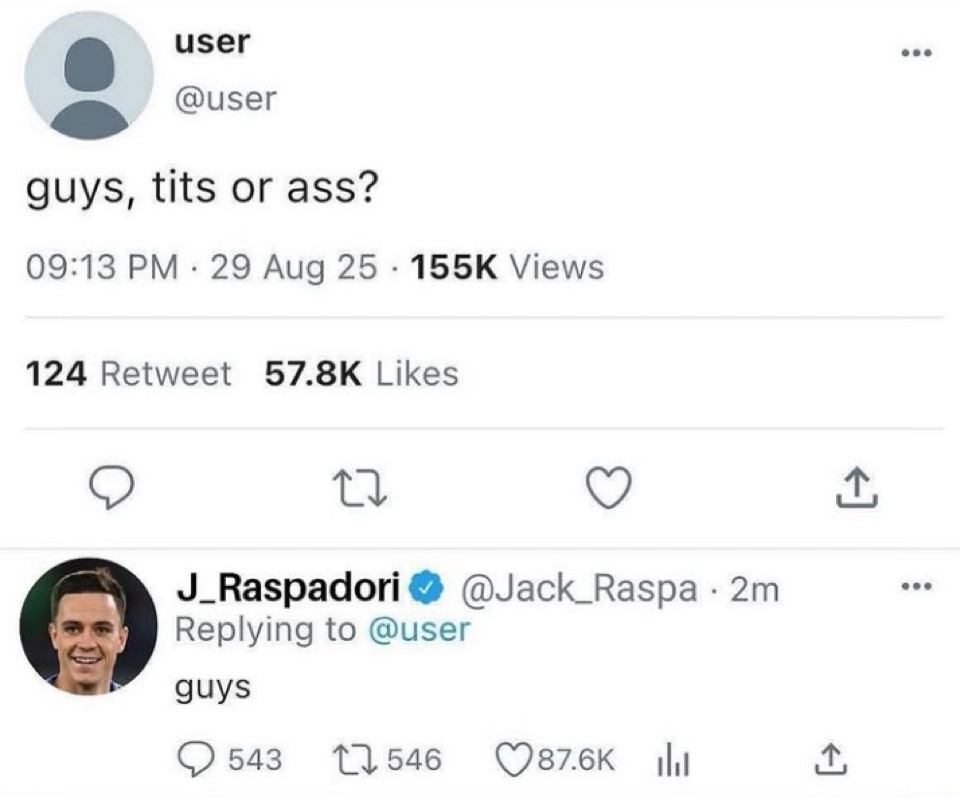Click the retweet icon under the main tweet
This screenshot has width=960, height=798.
[363, 488]
